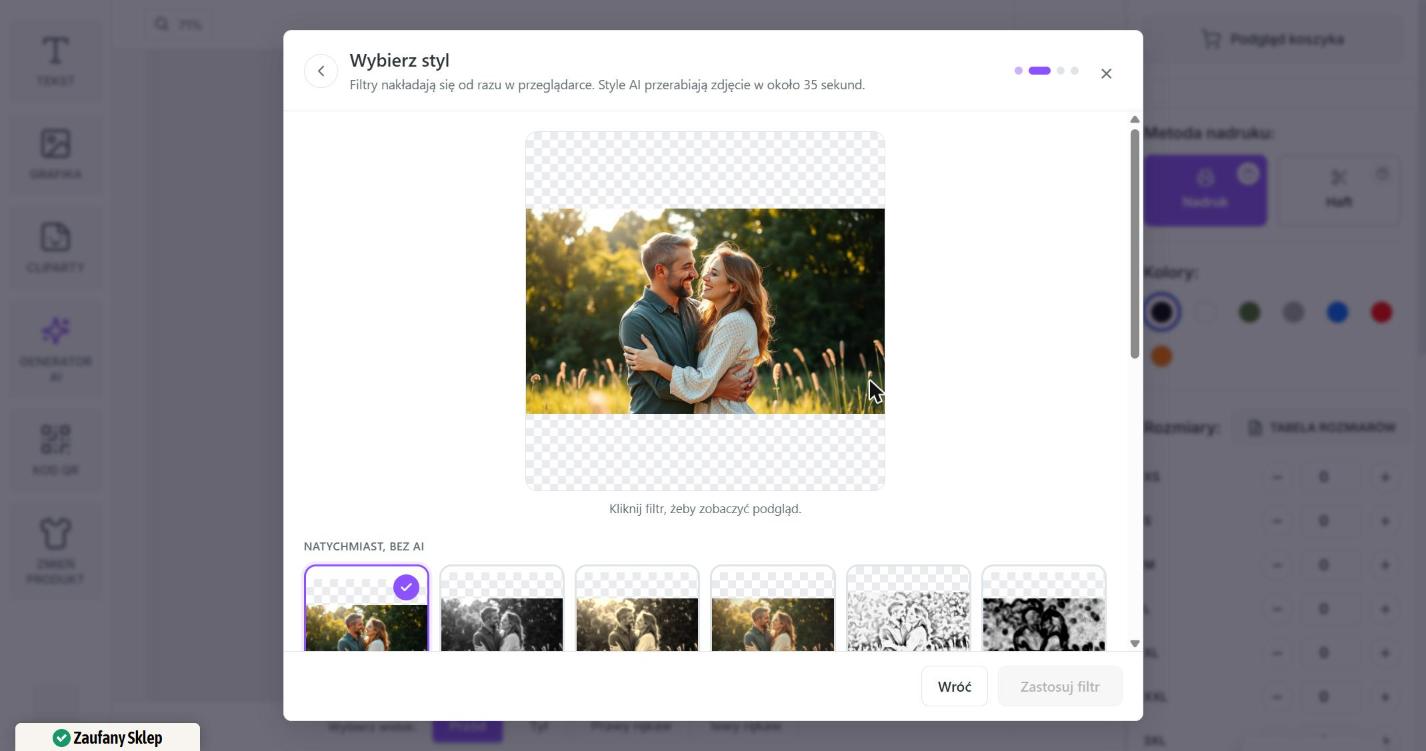Pick the black high-contrast filter thumbnail

(x=1044, y=609)
